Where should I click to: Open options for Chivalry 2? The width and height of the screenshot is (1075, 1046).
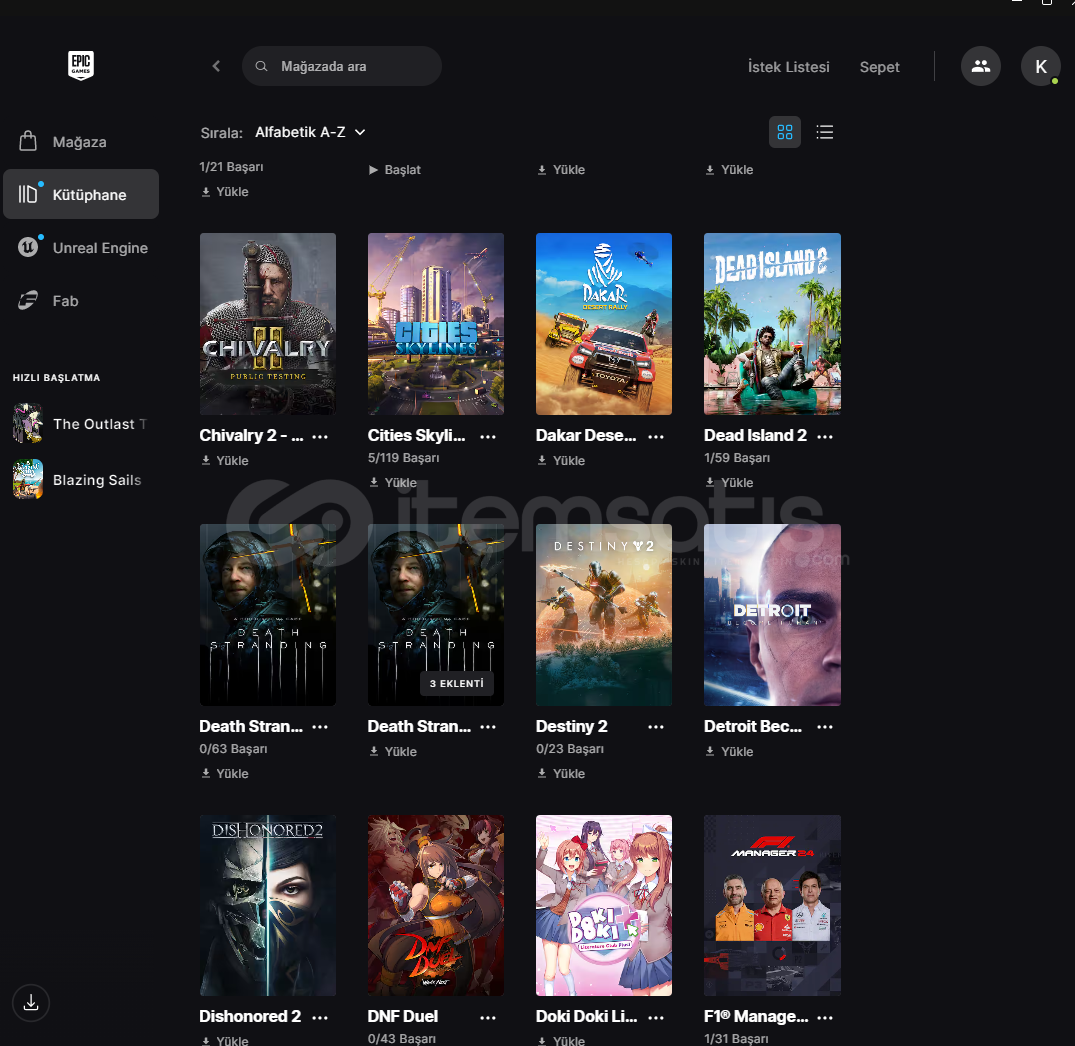[x=320, y=437]
